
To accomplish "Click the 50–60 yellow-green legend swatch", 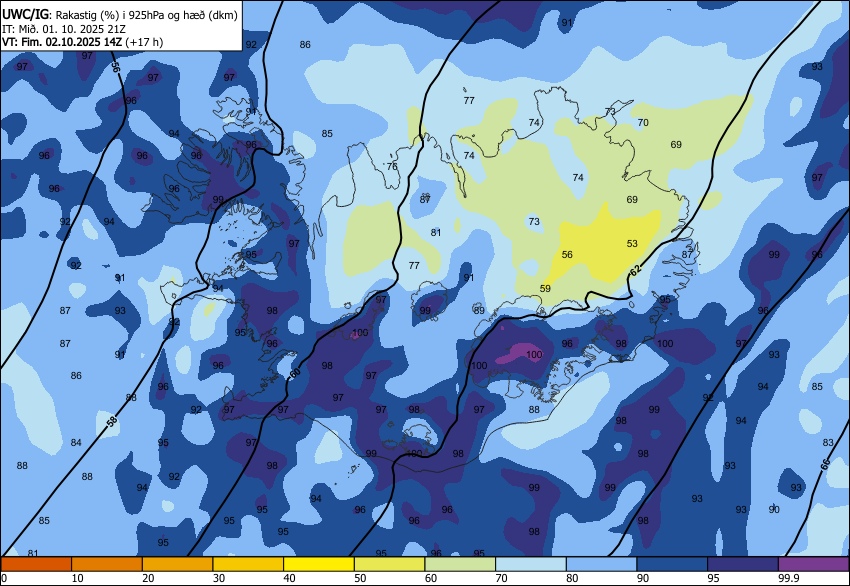I will coord(389,564).
